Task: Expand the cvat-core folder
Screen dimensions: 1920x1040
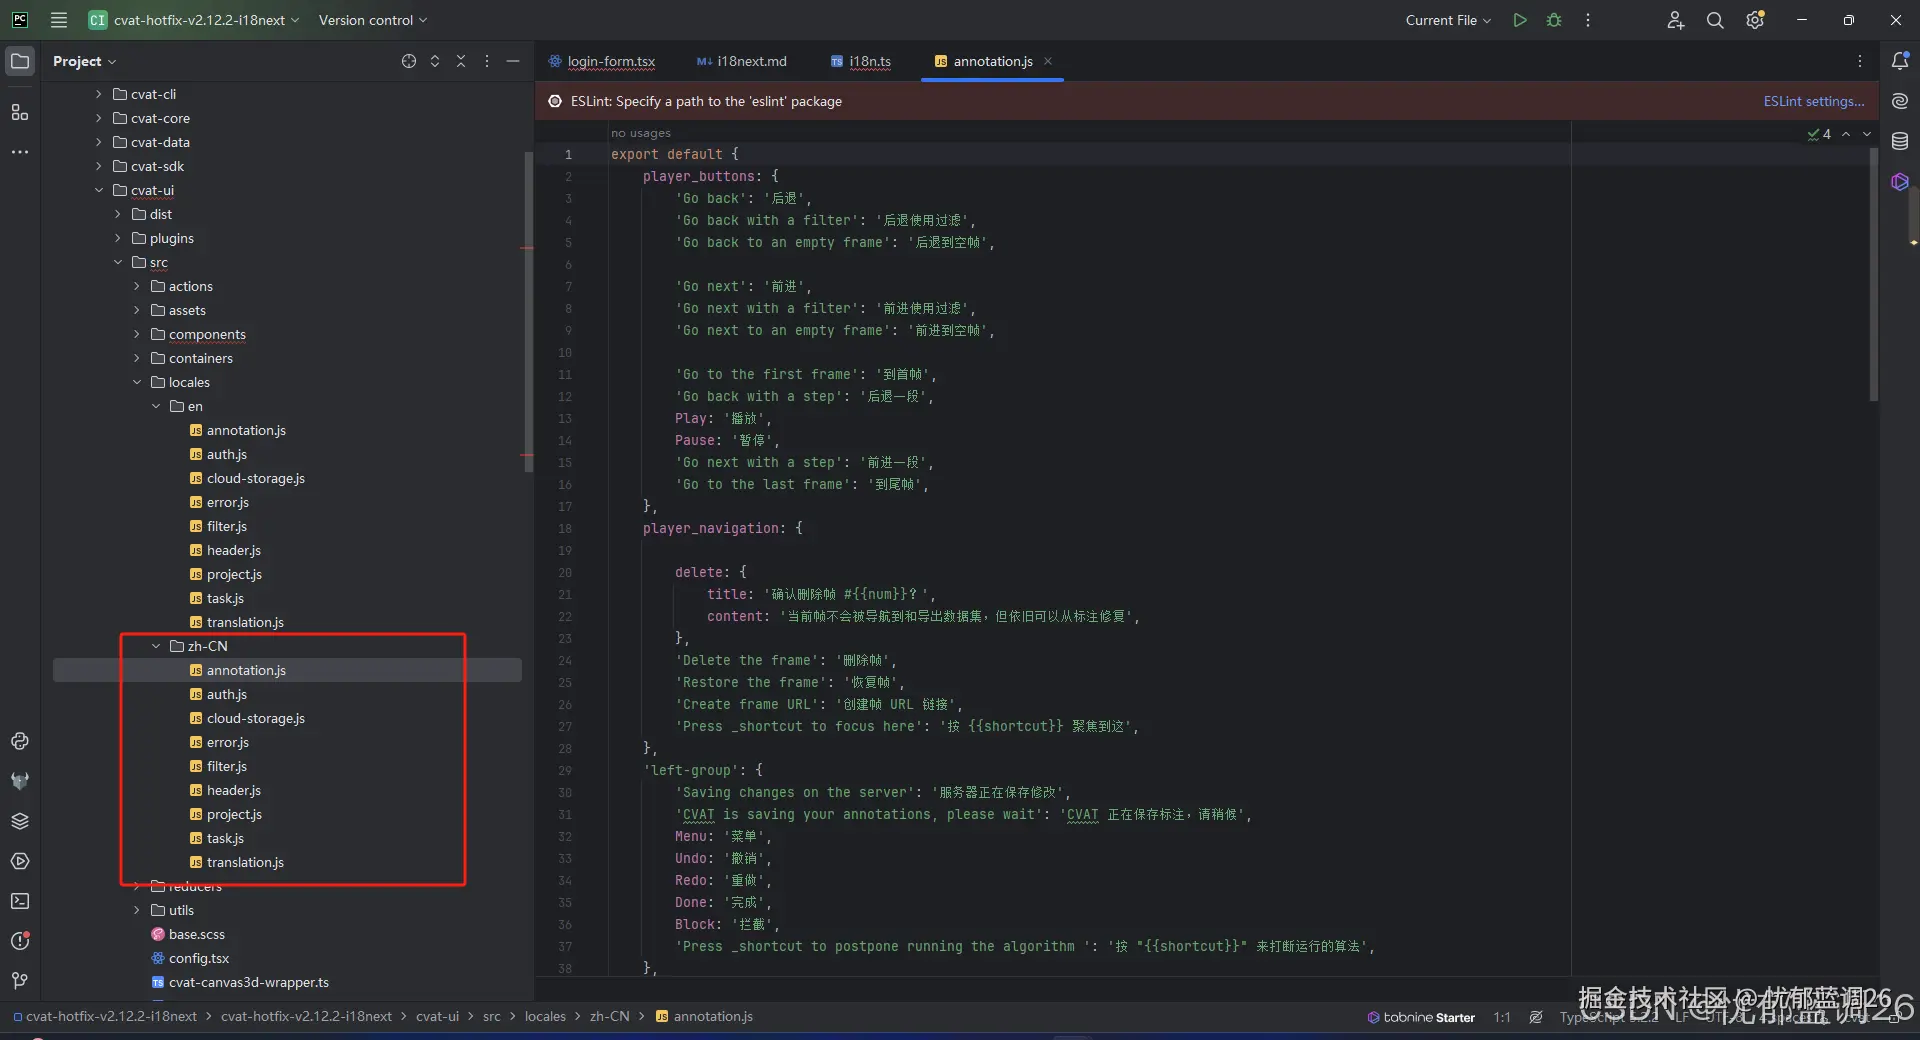Action: (x=98, y=118)
